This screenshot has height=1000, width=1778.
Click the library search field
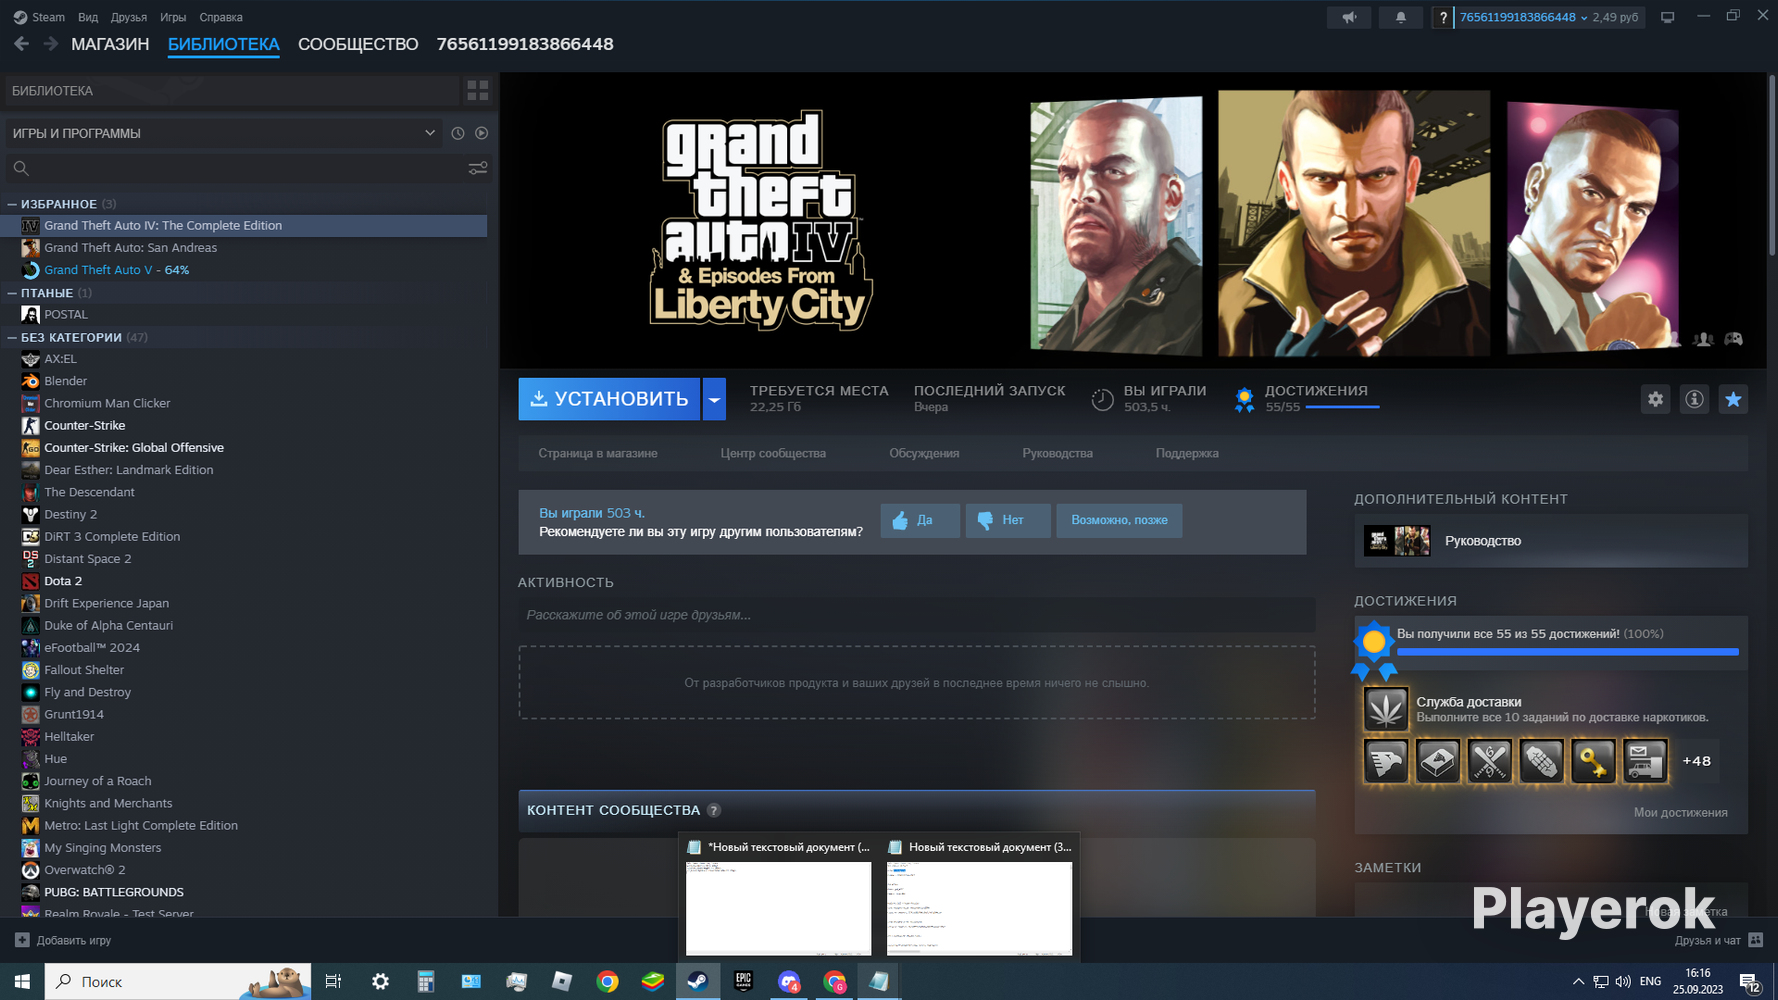(x=248, y=168)
